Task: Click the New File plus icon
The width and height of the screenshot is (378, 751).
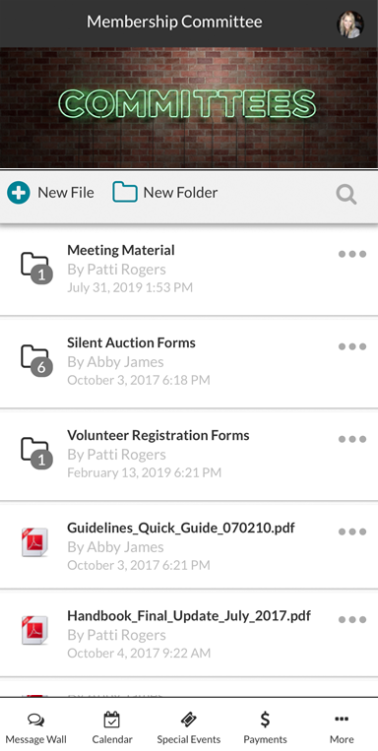Action: (19, 193)
